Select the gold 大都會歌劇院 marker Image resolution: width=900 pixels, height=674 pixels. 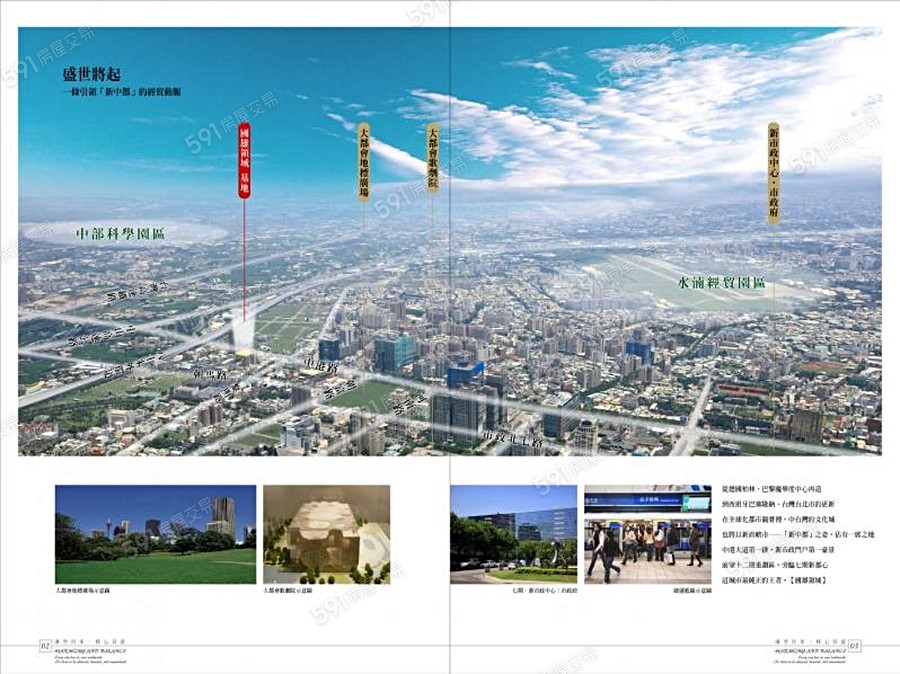(x=433, y=158)
